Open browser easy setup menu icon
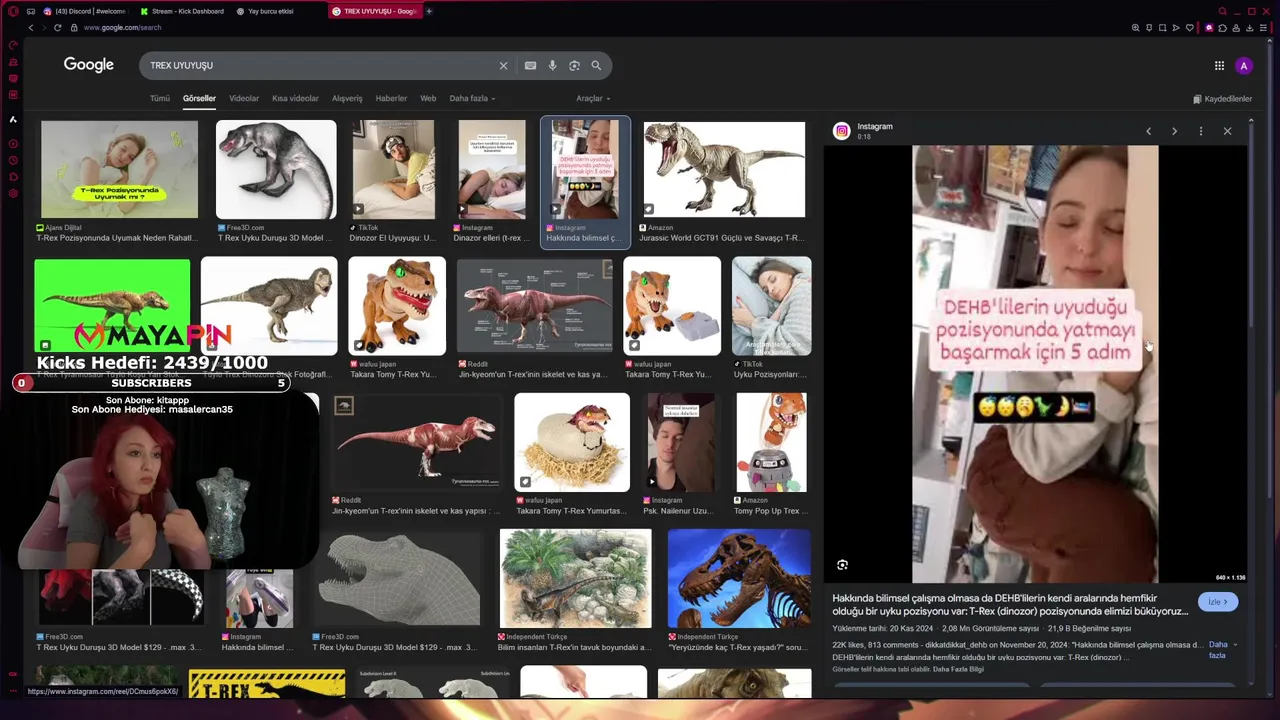Screen dimensions: 1280x720 click(1263, 28)
